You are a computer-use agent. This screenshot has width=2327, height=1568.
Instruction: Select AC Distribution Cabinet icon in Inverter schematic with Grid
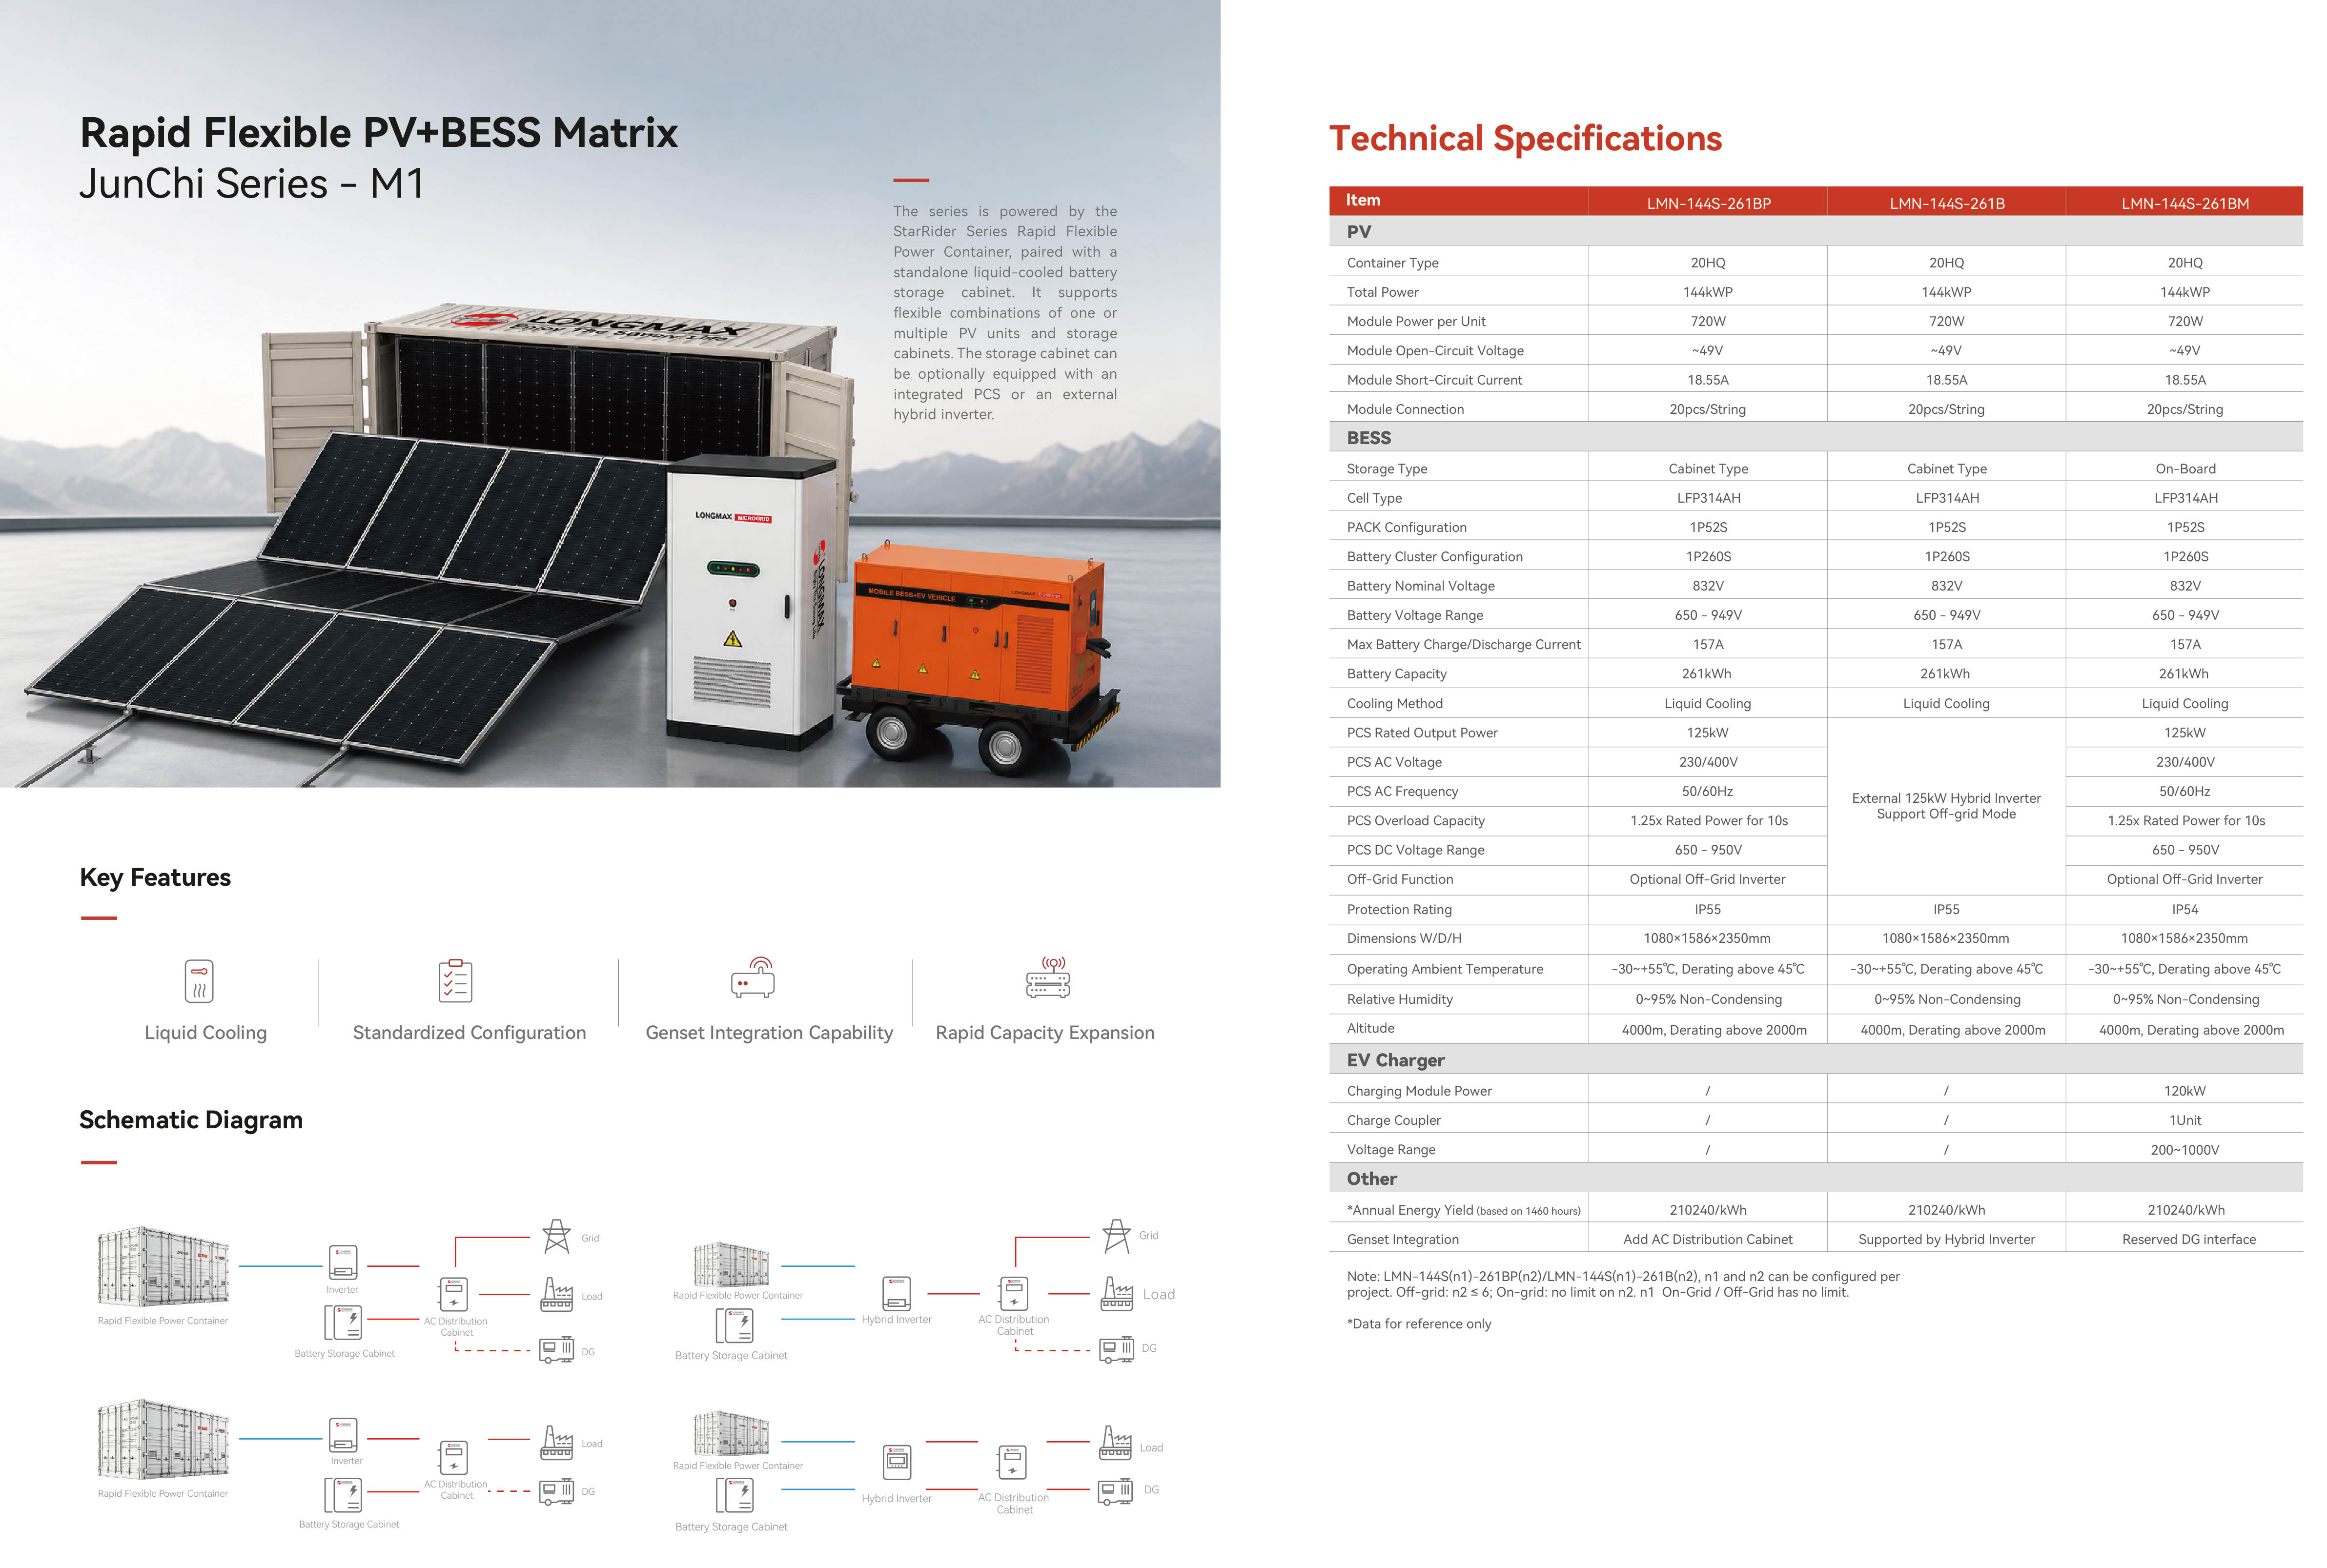click(x=453, y=1294)
